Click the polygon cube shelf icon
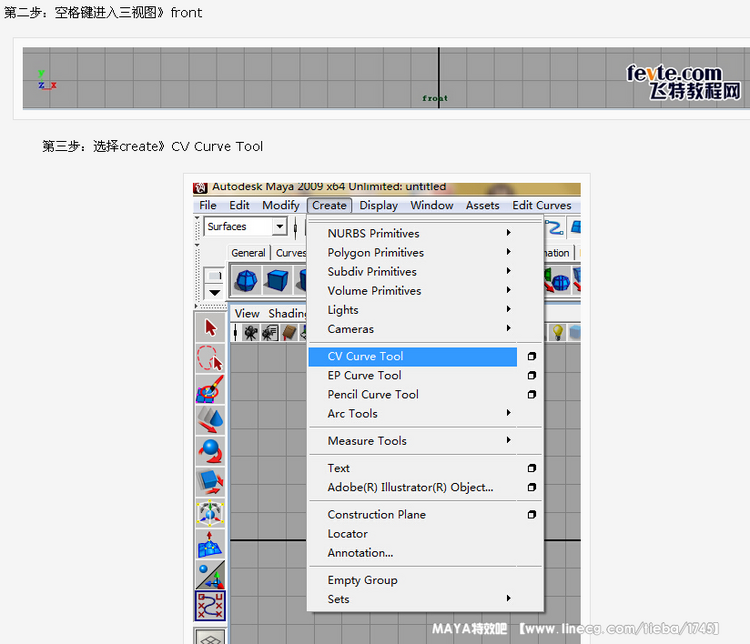Image resolution: width=750 pixels, height=644 pixels. click(277, 280)
